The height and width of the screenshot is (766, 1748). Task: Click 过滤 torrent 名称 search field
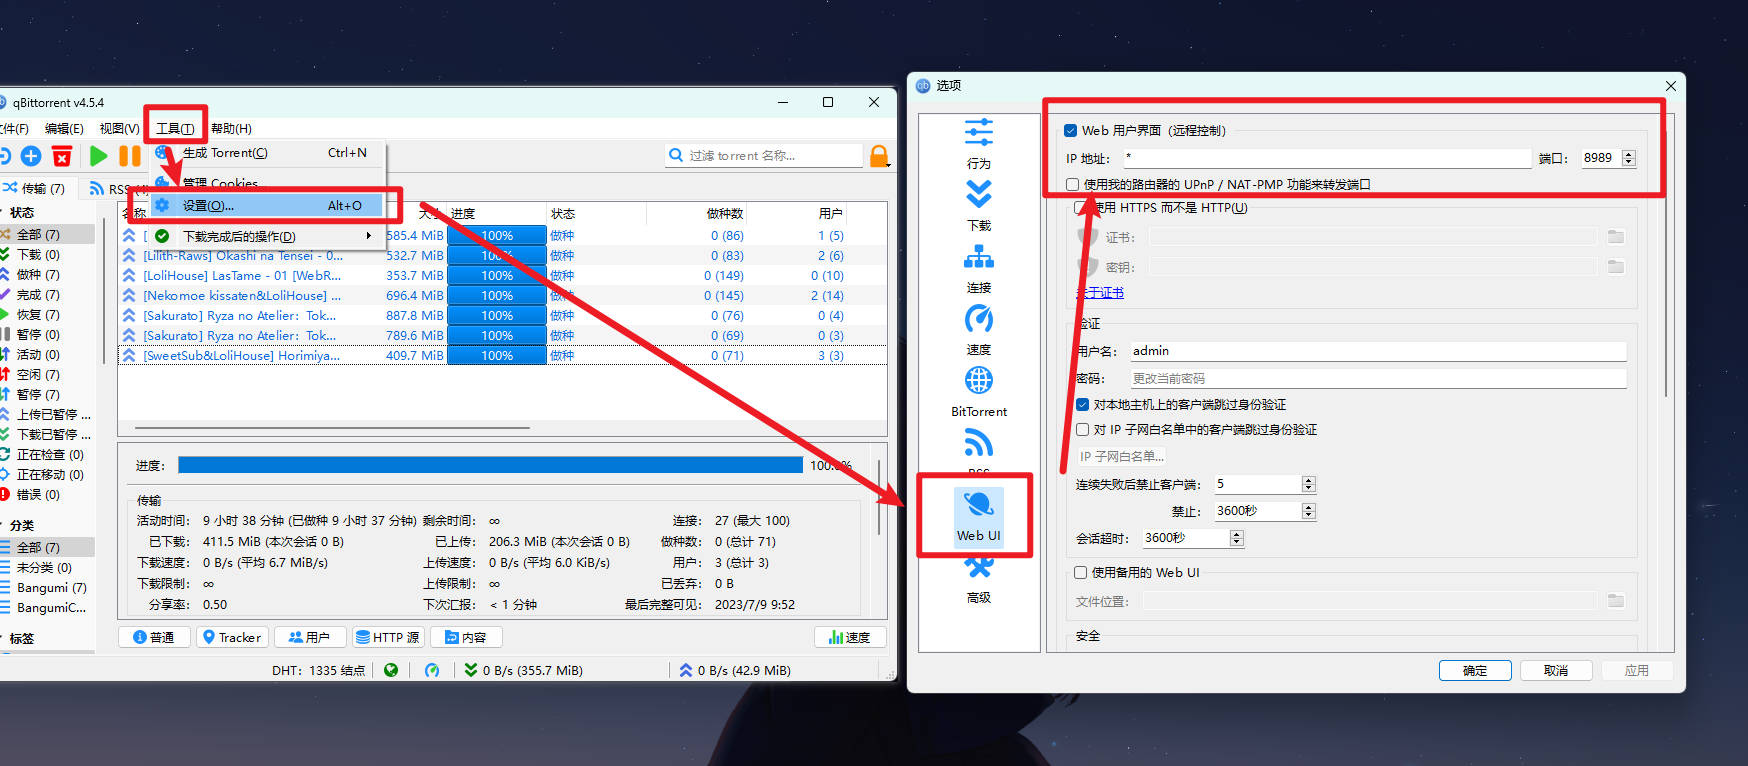[x=764, y=156]
